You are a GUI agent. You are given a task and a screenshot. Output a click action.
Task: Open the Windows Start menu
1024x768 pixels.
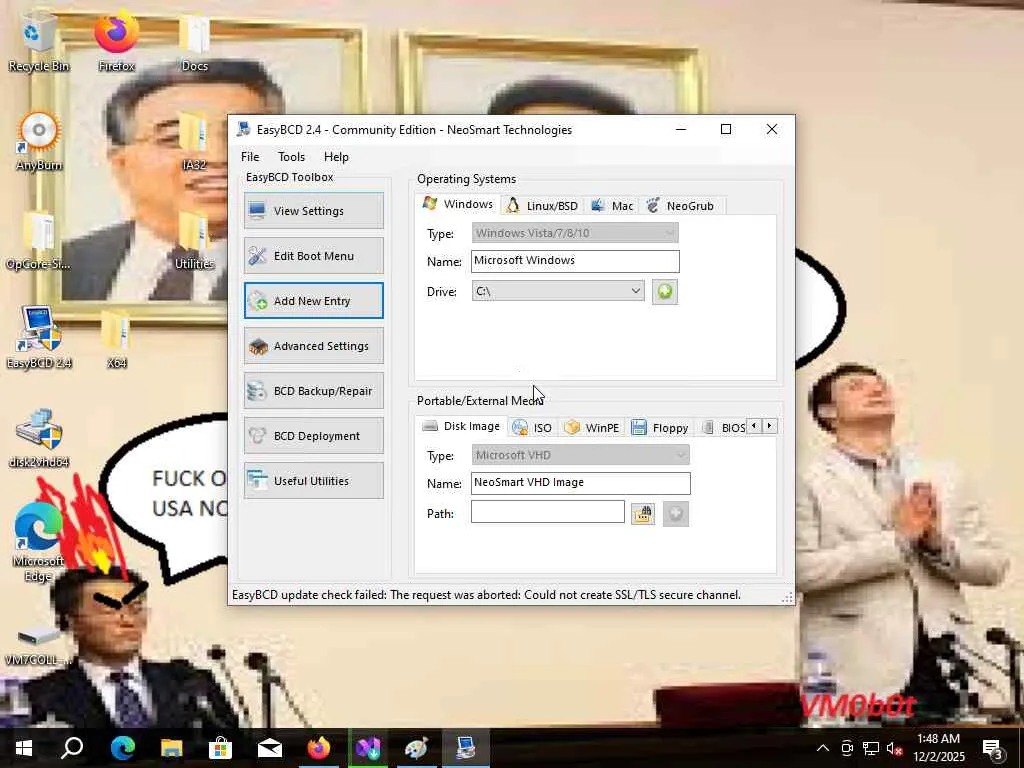[x=24, y=748]
